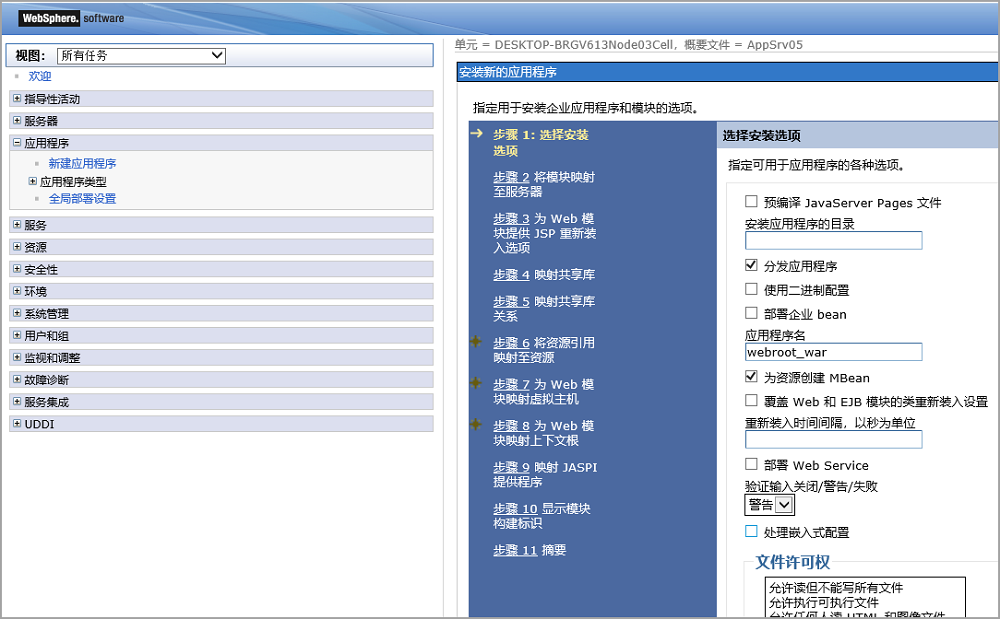Select 允许执行可执行文件 in list
The image size is (1000, 619).
point(823,602)
